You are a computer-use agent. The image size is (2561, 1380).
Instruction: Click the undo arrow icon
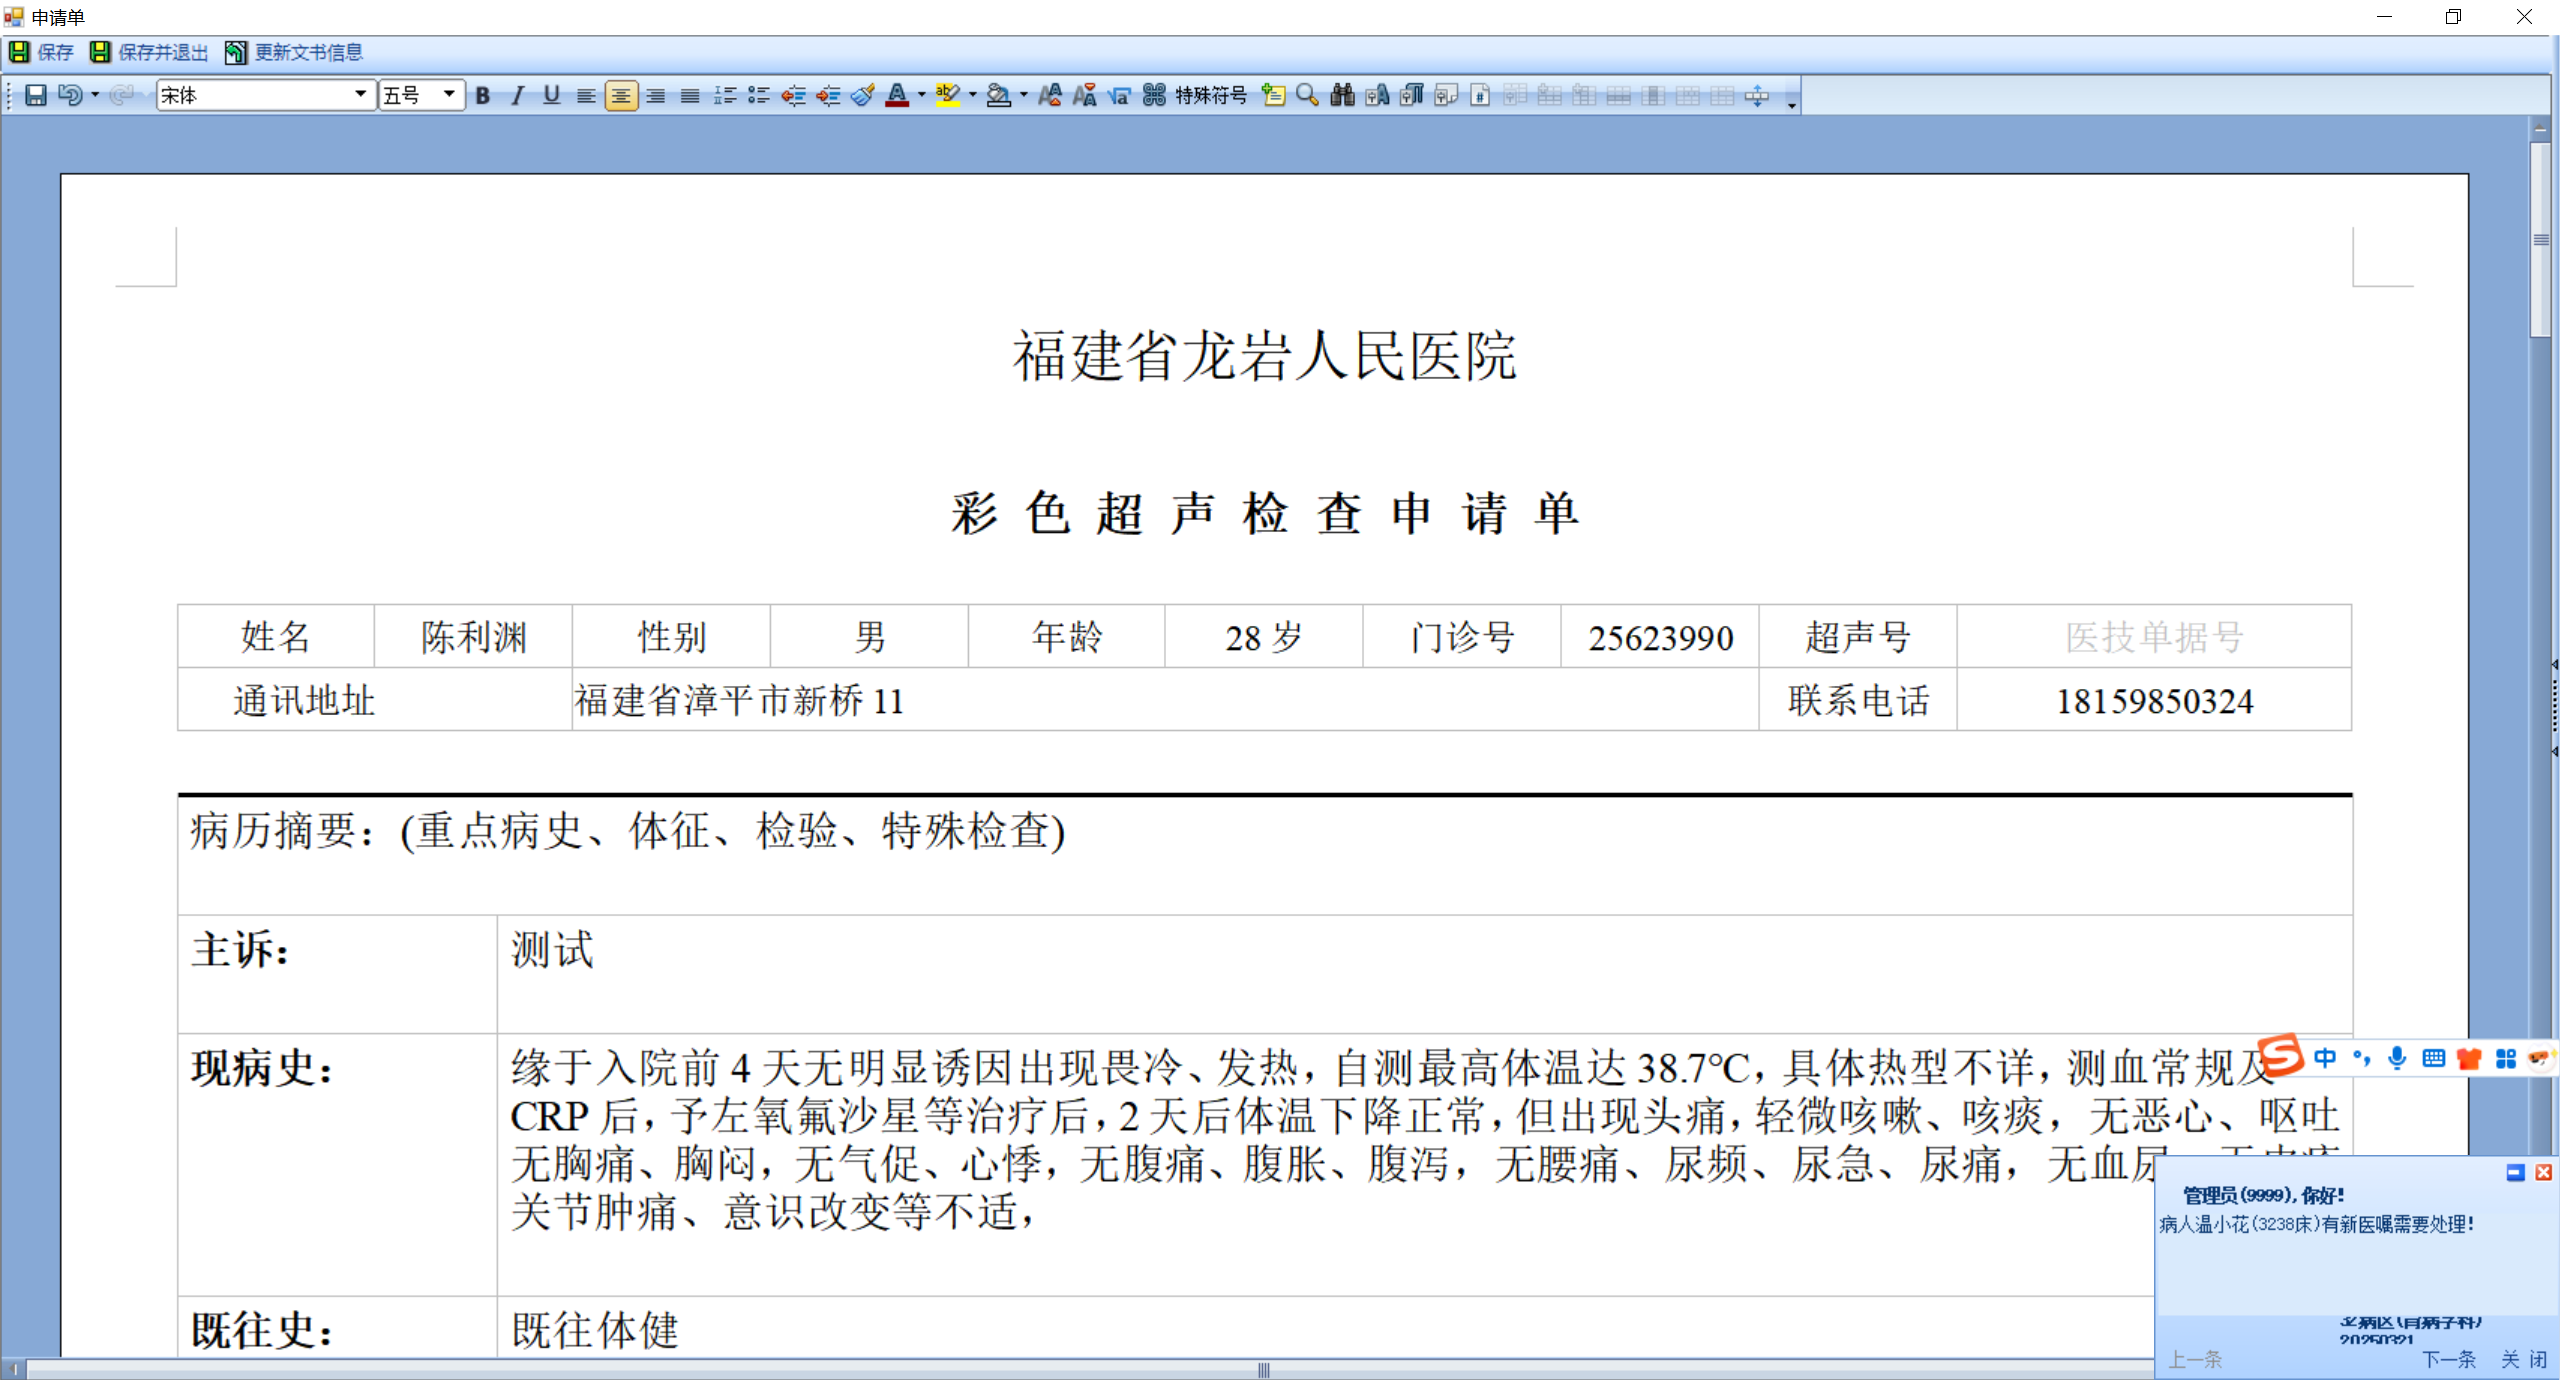tap(70, 95)
